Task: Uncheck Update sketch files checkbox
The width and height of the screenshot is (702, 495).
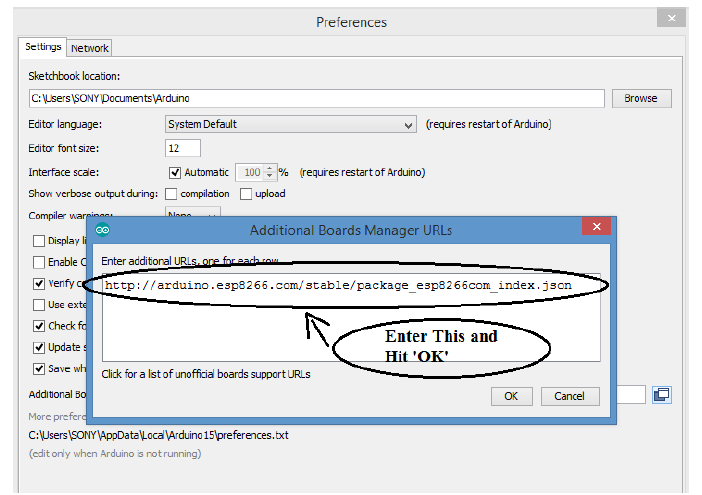Action: 39,347
